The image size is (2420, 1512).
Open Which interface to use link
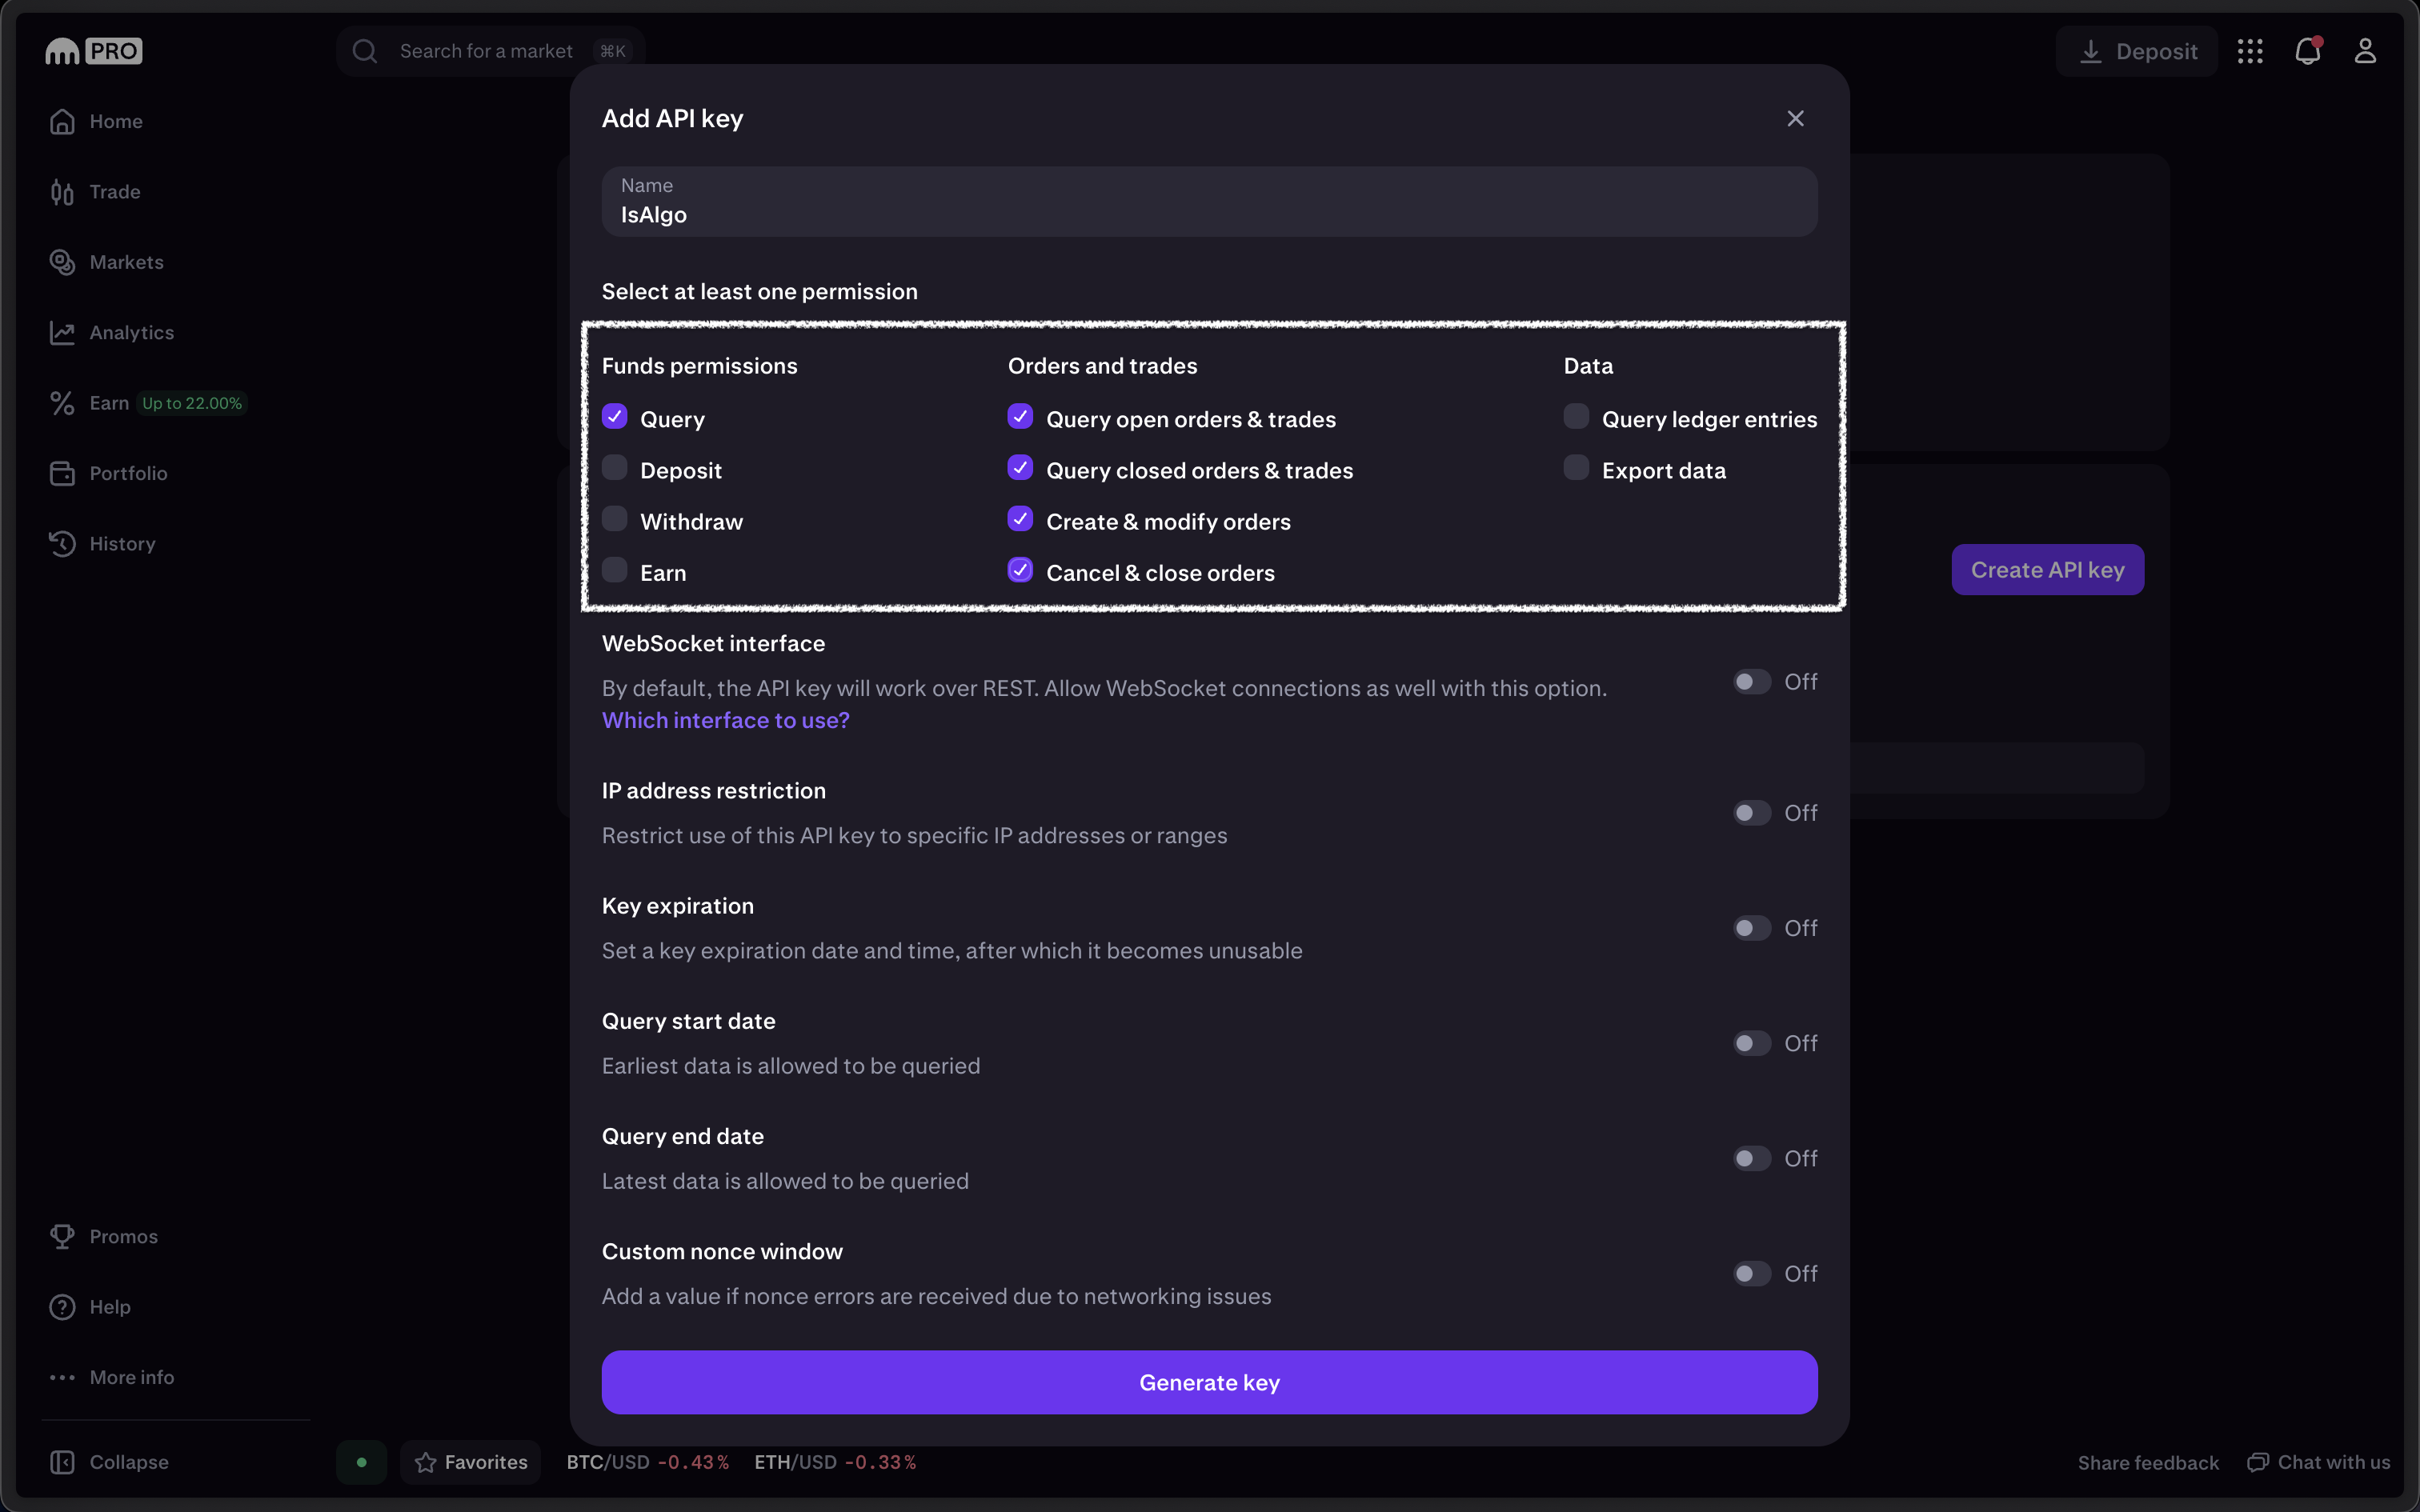coord(725,720)
